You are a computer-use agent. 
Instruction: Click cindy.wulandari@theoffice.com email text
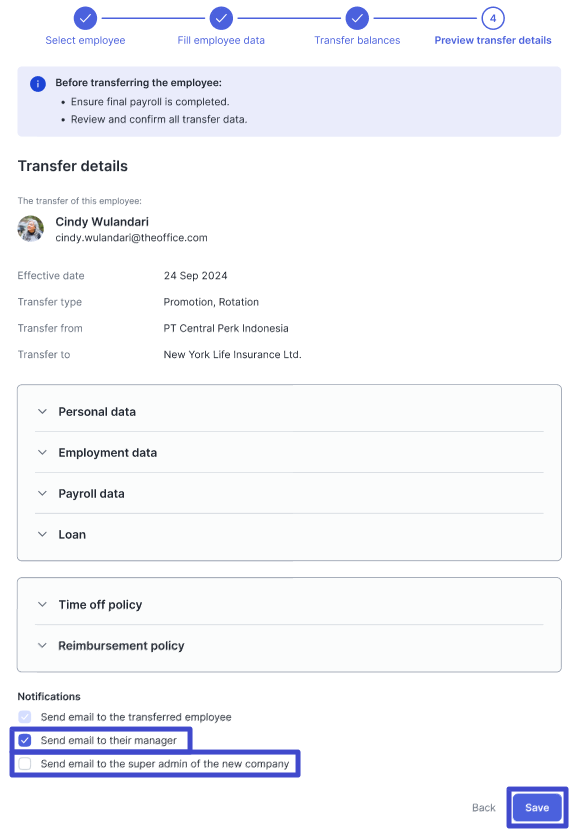[132, 238]
